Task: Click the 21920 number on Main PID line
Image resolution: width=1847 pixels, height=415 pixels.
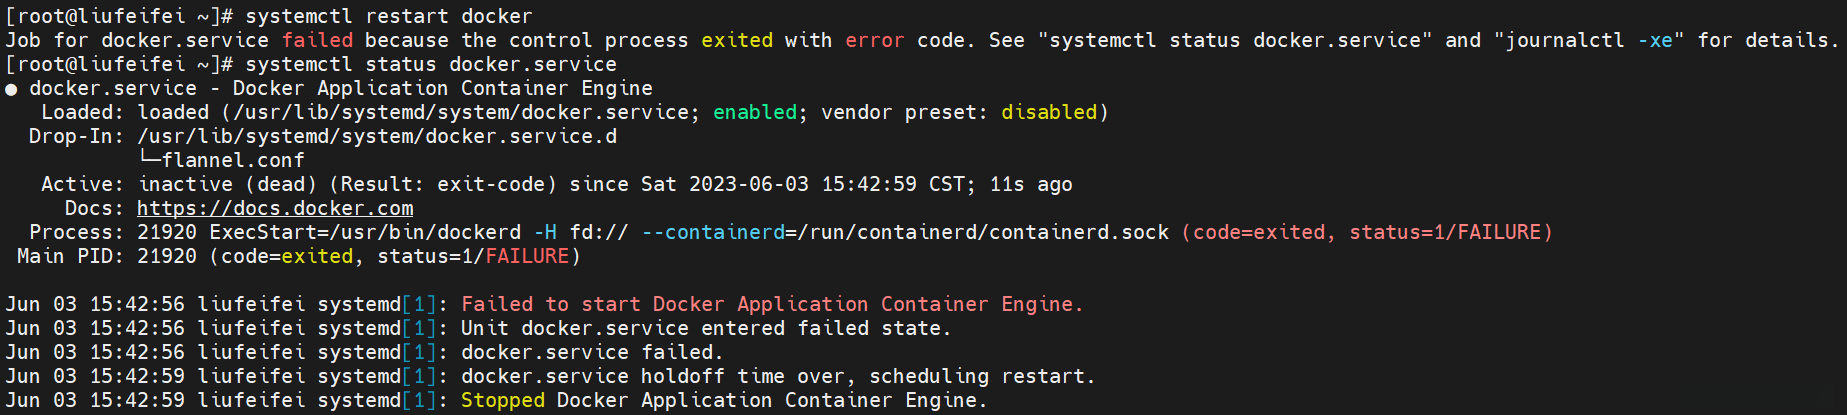Action: click(167, 256)
